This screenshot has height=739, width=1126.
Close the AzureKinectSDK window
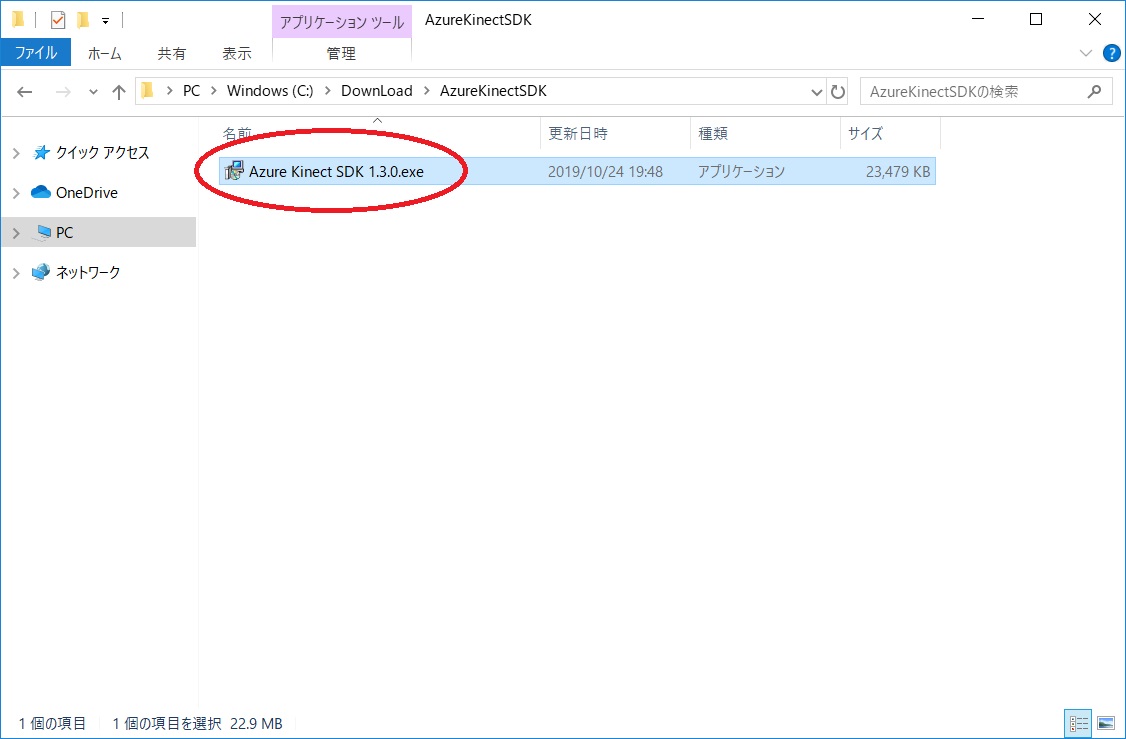(1094, 20)
